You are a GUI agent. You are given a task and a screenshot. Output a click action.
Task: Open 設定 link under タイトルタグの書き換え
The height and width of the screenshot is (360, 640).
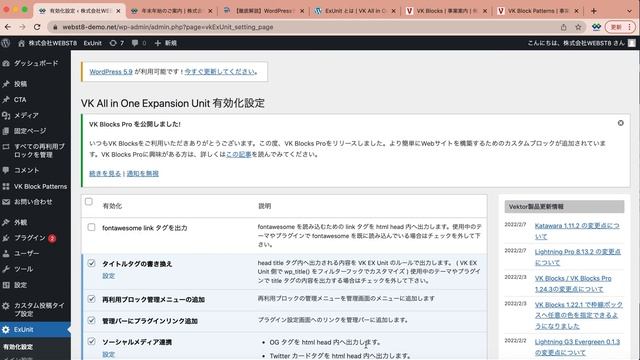pyautogui.click(x=109, y=276)
